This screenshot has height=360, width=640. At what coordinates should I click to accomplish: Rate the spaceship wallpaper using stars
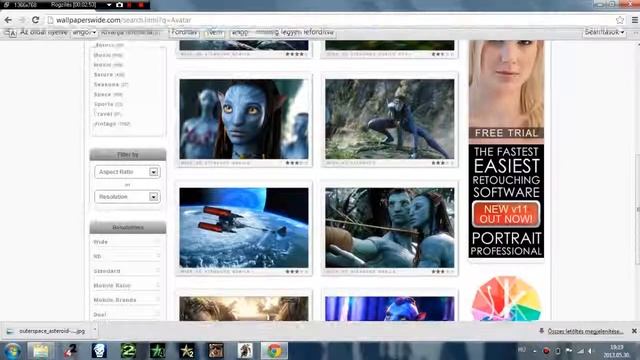click(x=297, y=271)
